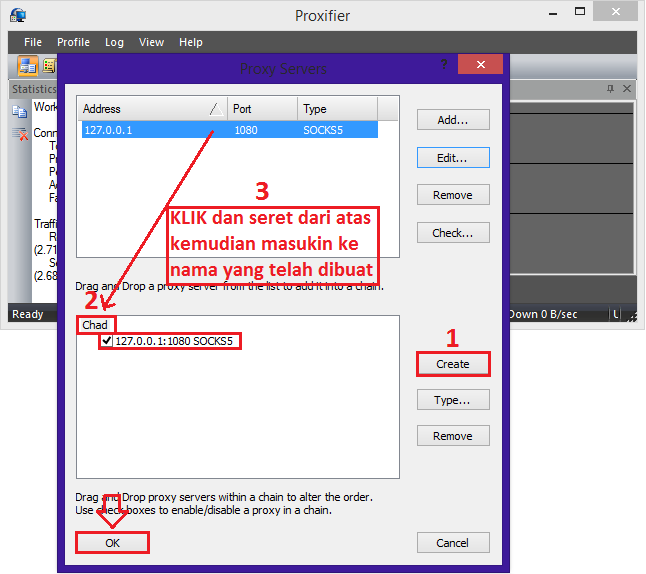The height and width of the screenshot is (574, 646).
Task: Open the Help menu
Action: pyautogui.click(x=191, y=42)
